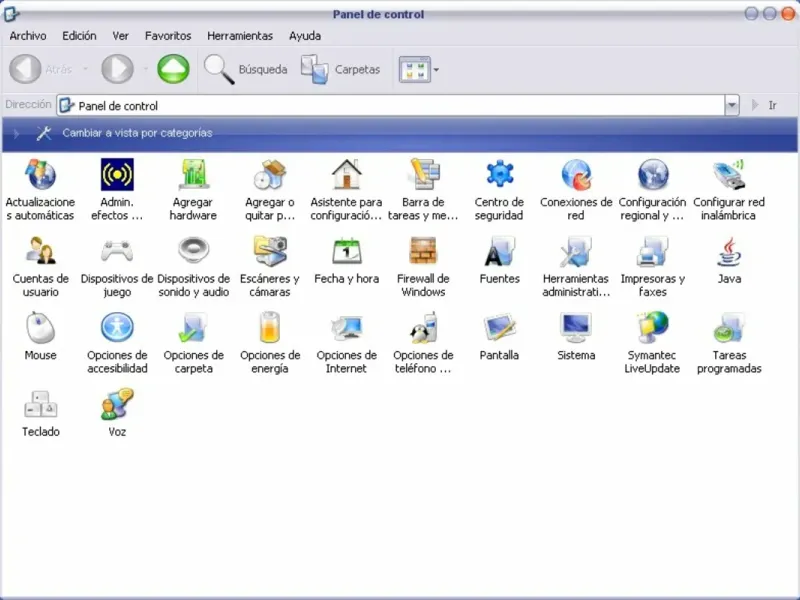The width and height of the screenshot is (800, 600).
Task: Open Opciones de energía icon
Action: (270, 328)
